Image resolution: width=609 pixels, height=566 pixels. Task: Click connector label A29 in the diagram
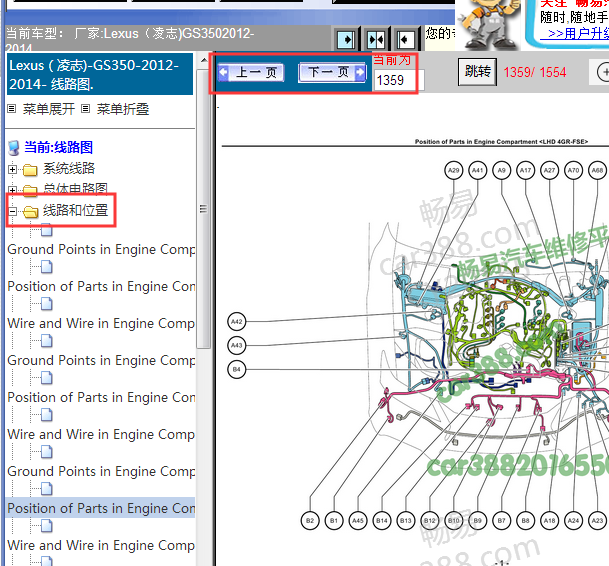pos(454,171)
